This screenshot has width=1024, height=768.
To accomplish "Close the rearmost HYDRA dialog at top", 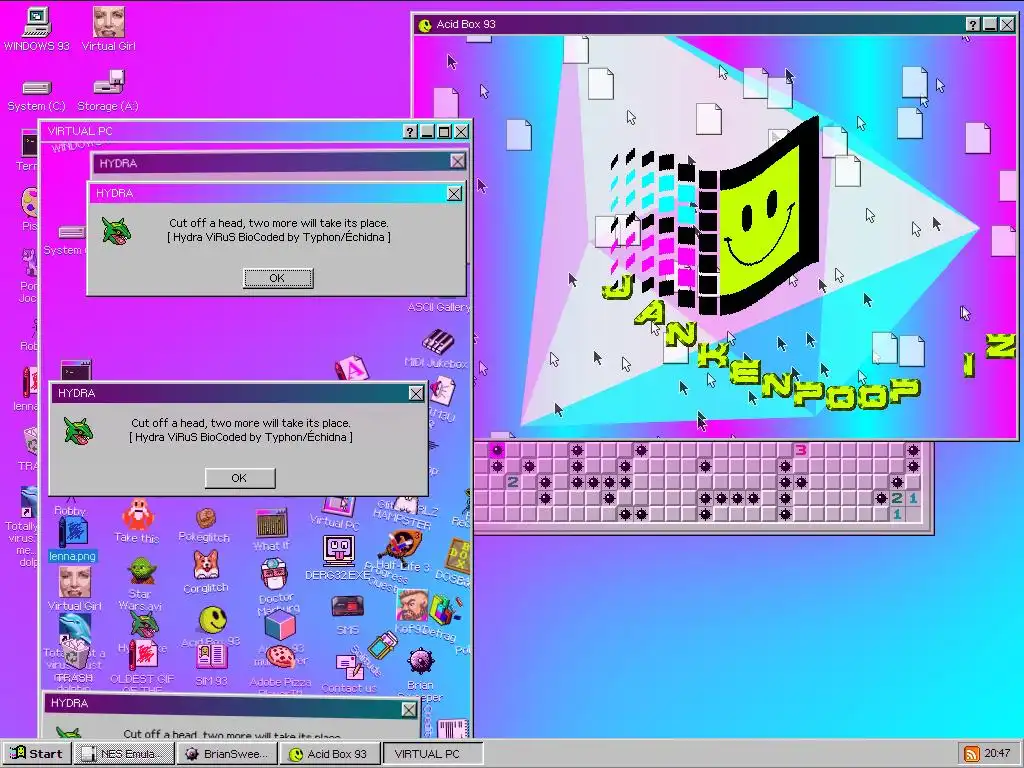I will click(458, 161).
